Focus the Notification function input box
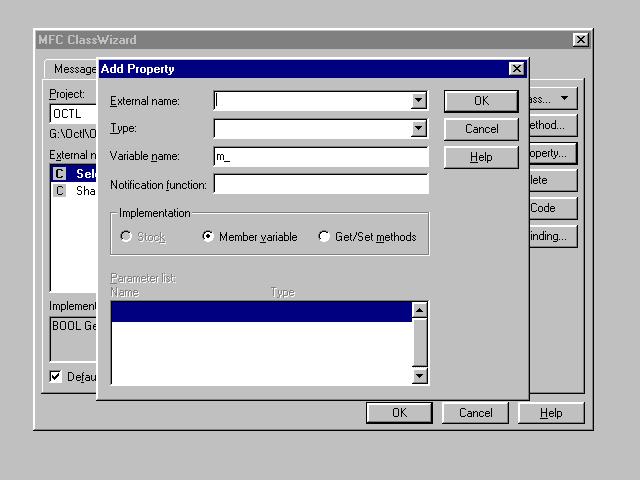This screenshot has width=640, height=480. click(320, 185)
